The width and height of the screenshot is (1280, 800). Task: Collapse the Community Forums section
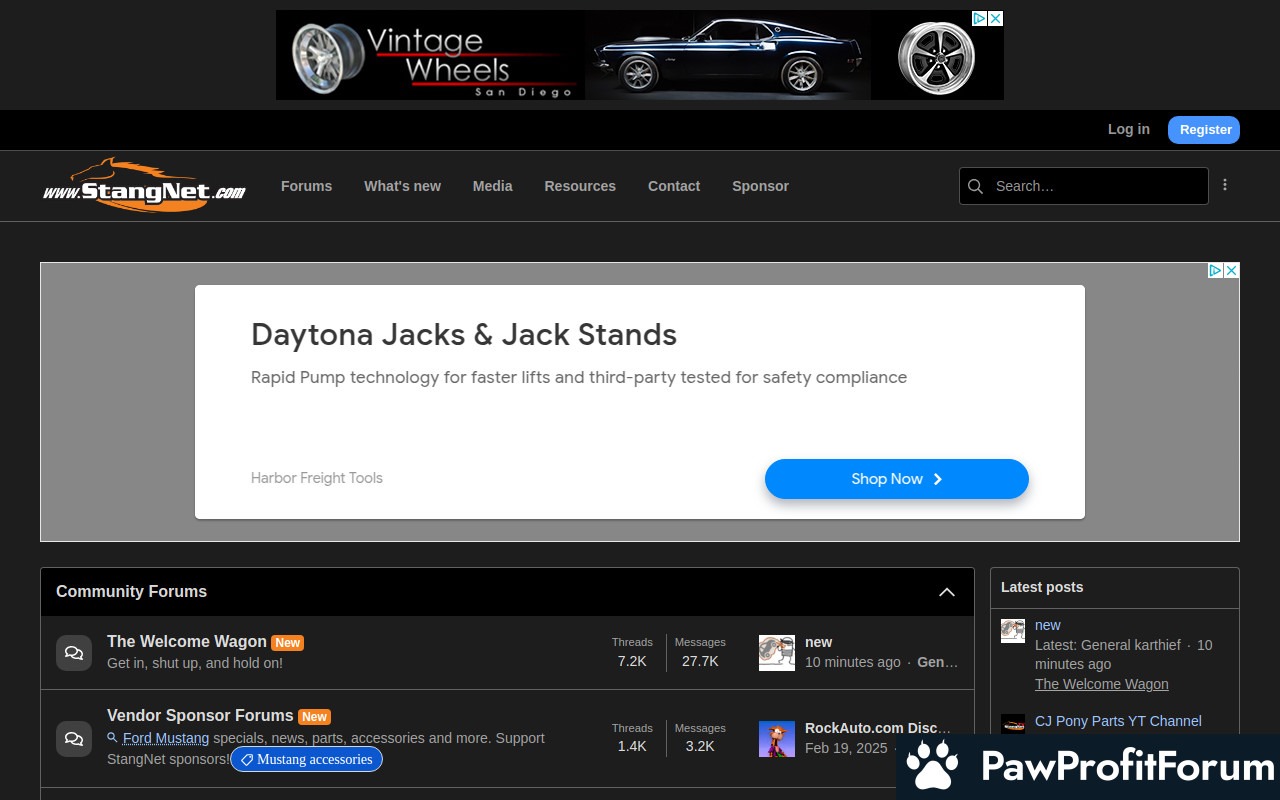click(x=947, y=592)
